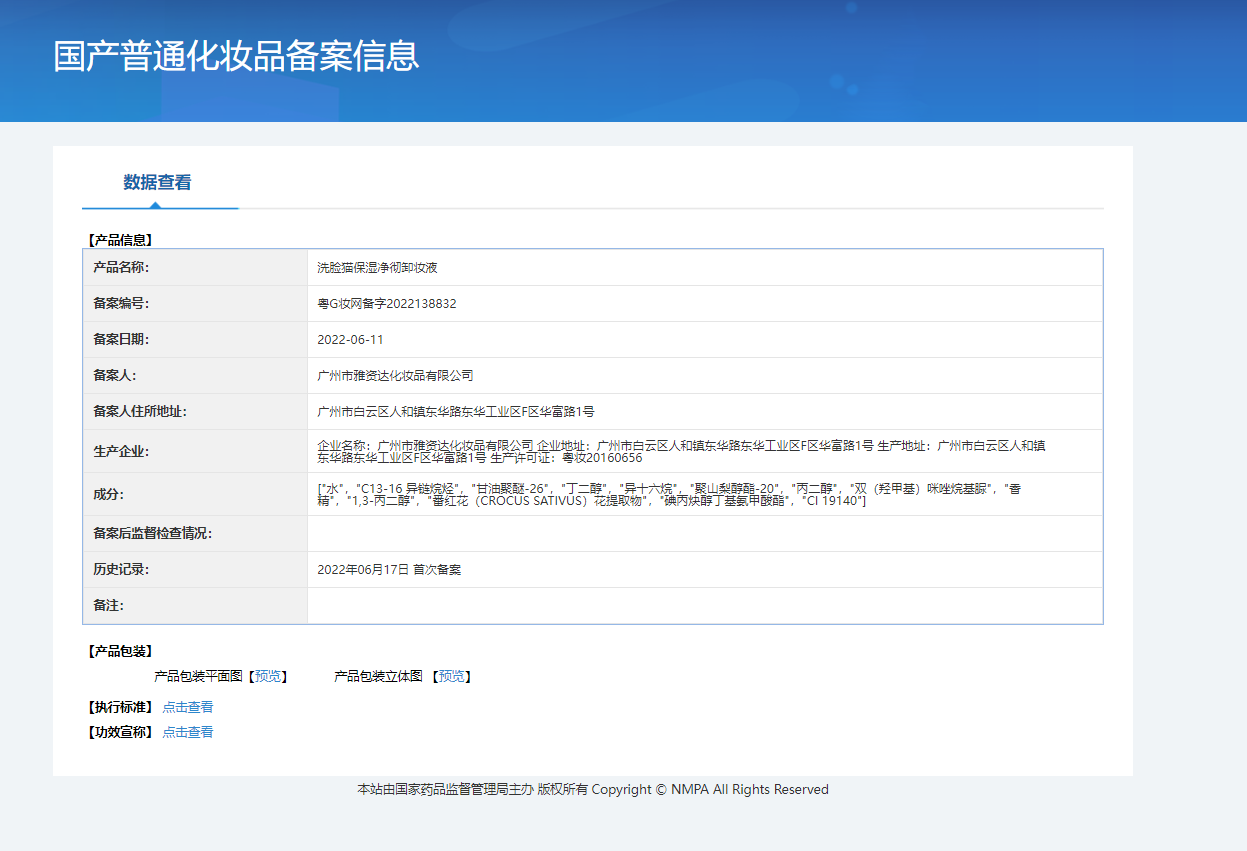The width and height of the screenshot is (1247, 851).
Task: Open 预览 for 产品包装立体图
Action: 452,676
